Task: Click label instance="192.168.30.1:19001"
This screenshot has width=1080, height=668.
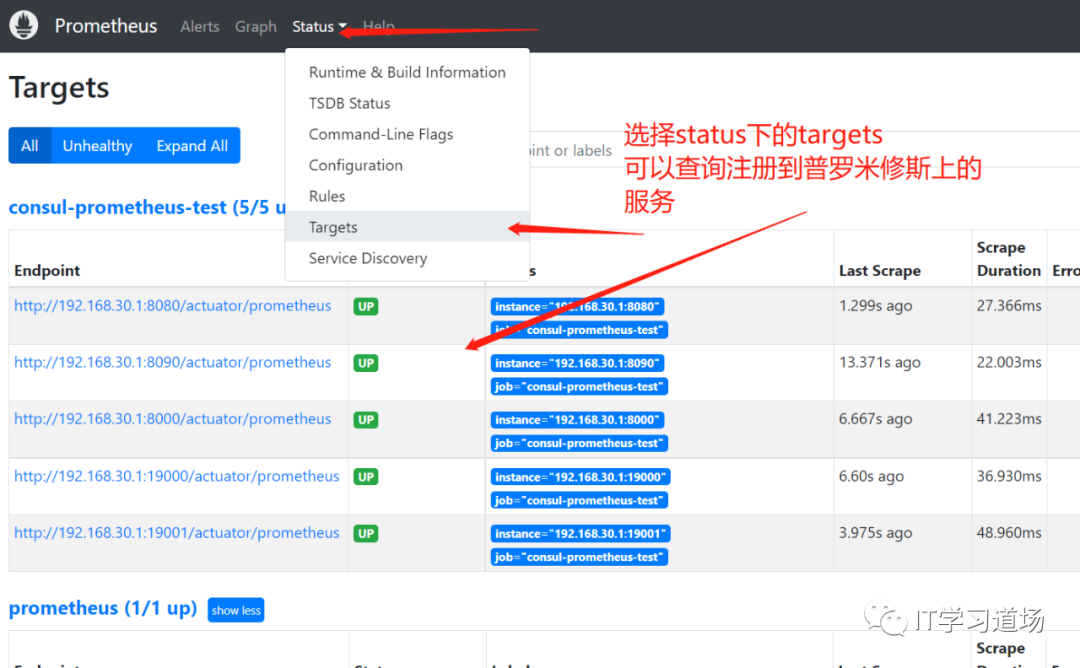Action: click(581, 533)
